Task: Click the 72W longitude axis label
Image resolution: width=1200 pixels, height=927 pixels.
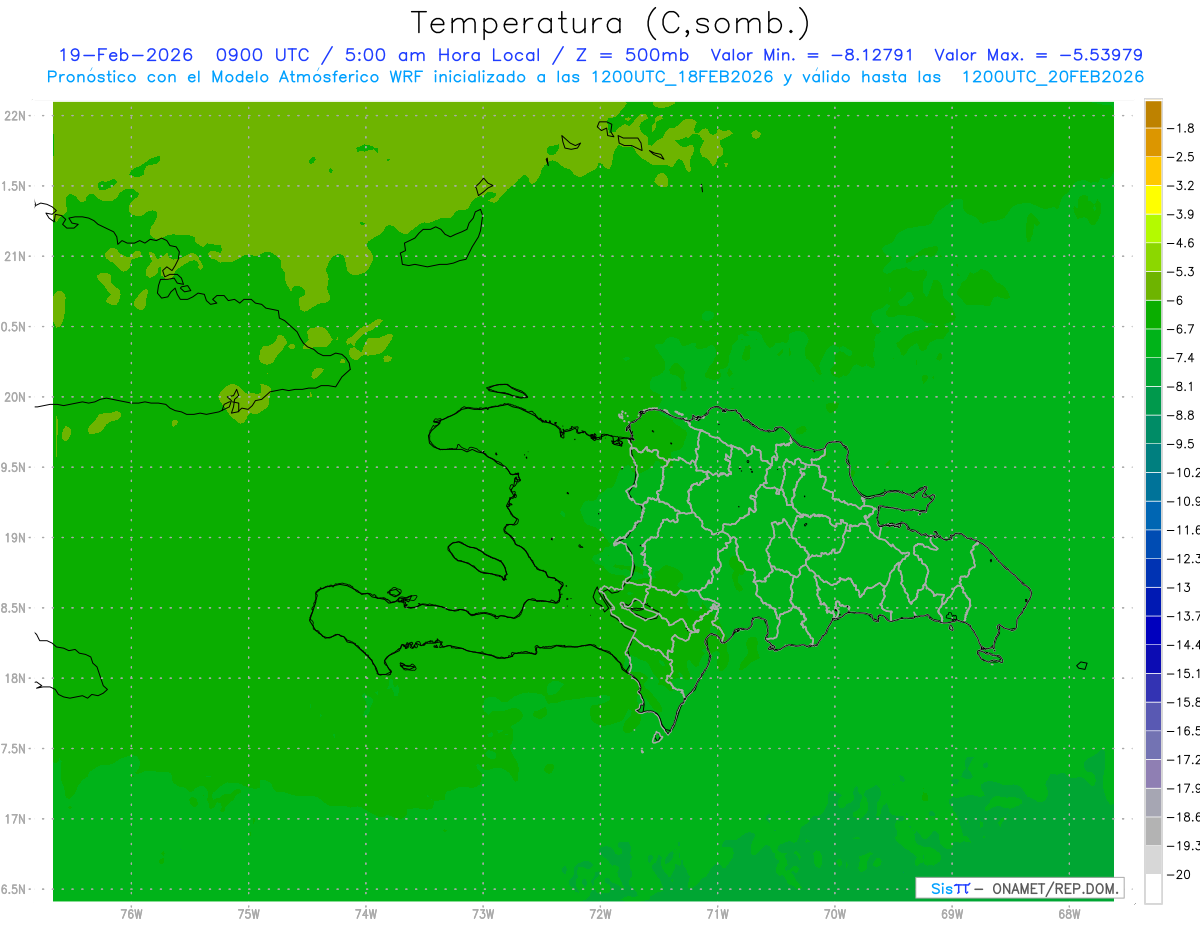Action: (x=600, y=914)
